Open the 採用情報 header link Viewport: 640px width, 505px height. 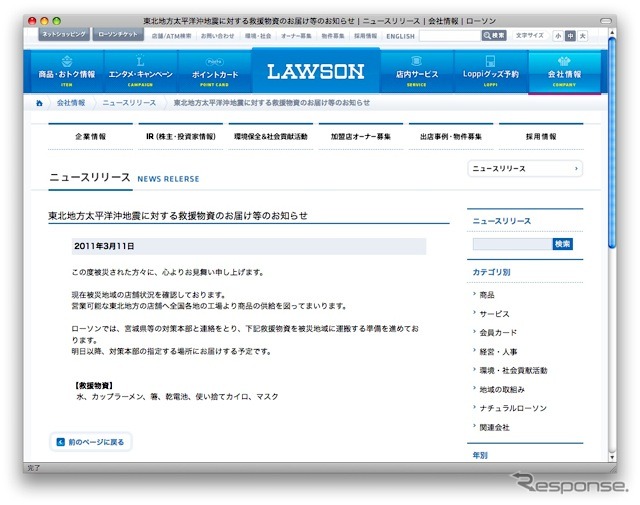pyautogui.click(x=365, y=36)
